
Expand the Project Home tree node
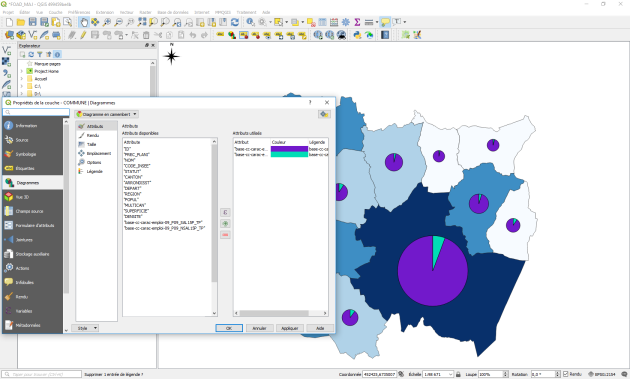(22, 71)
